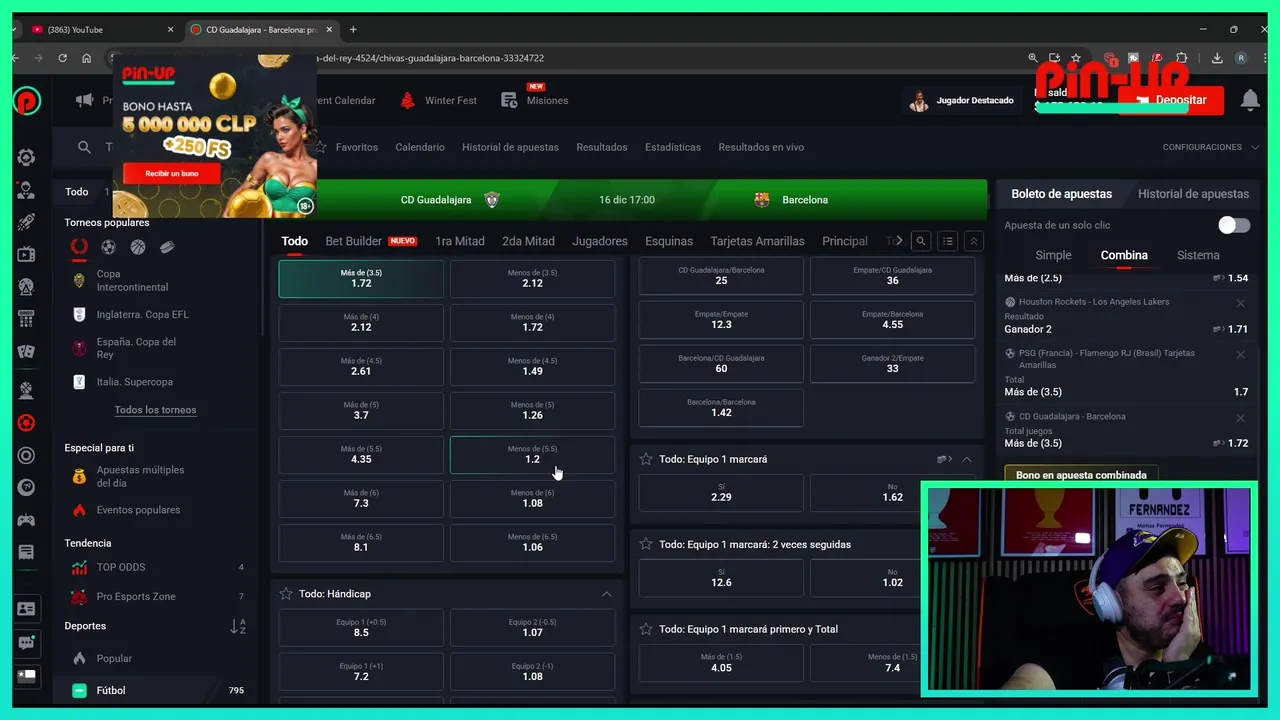This screenshot has width=1280, height=720.
Task: Open the chat icon at sidebar bottom
Action: [26, 643]
